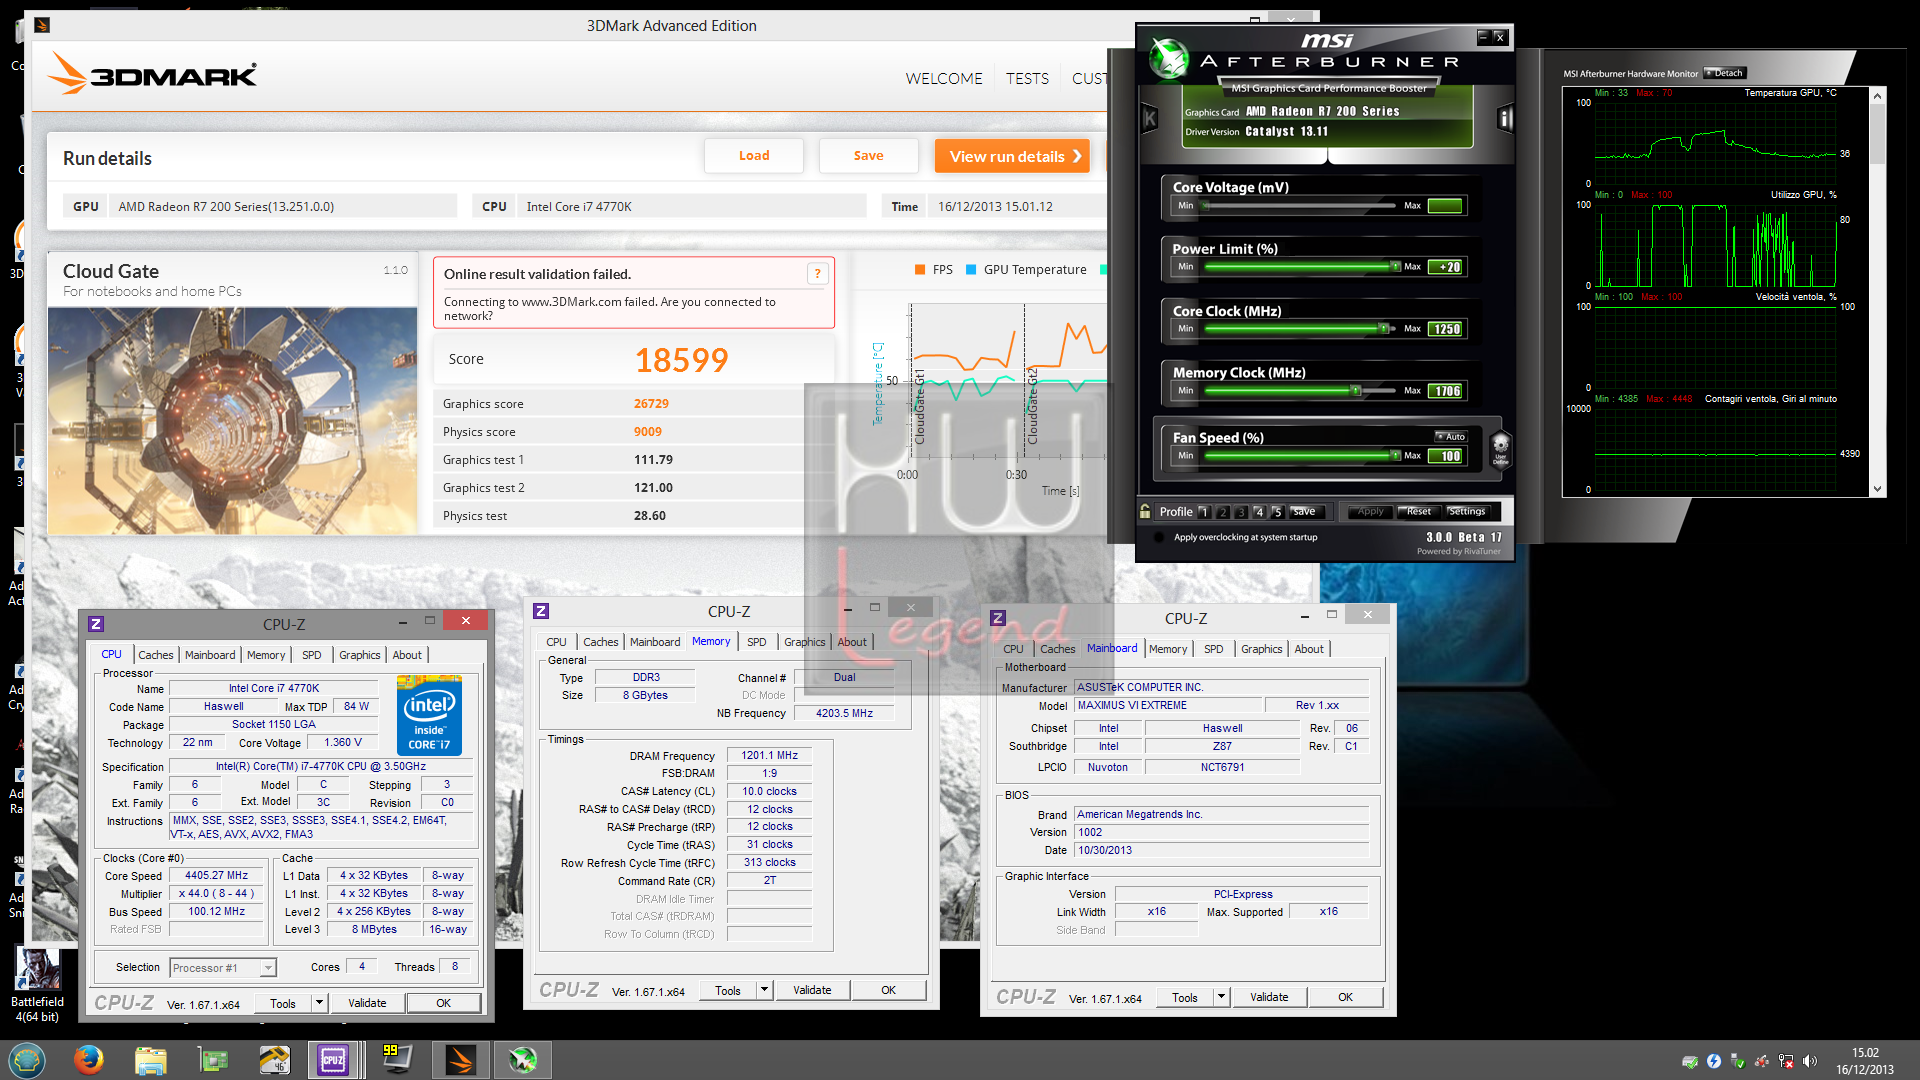Click the Fan Speed slider handle

(1396, 456)
